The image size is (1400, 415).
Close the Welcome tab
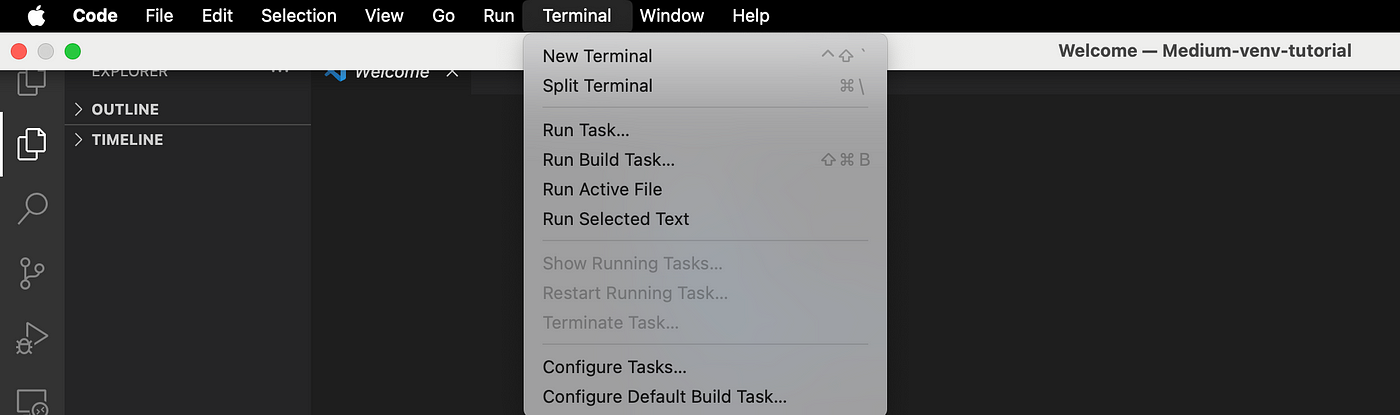point(452,72)
